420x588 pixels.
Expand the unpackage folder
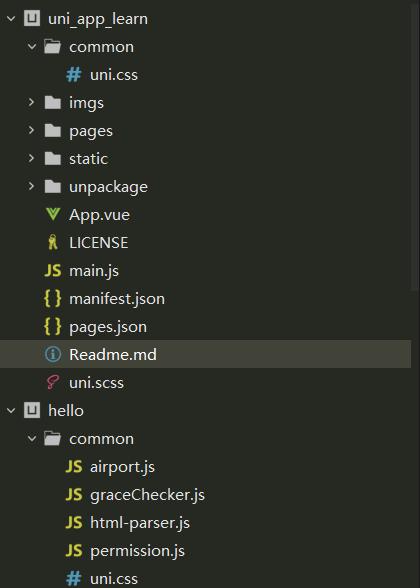click(32, 186)
